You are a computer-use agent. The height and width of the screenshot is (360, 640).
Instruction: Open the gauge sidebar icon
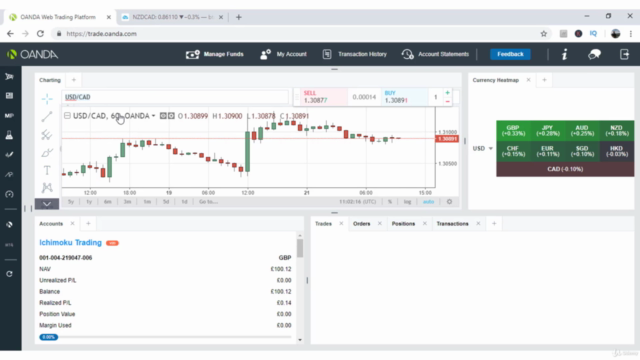click(9, 194)
